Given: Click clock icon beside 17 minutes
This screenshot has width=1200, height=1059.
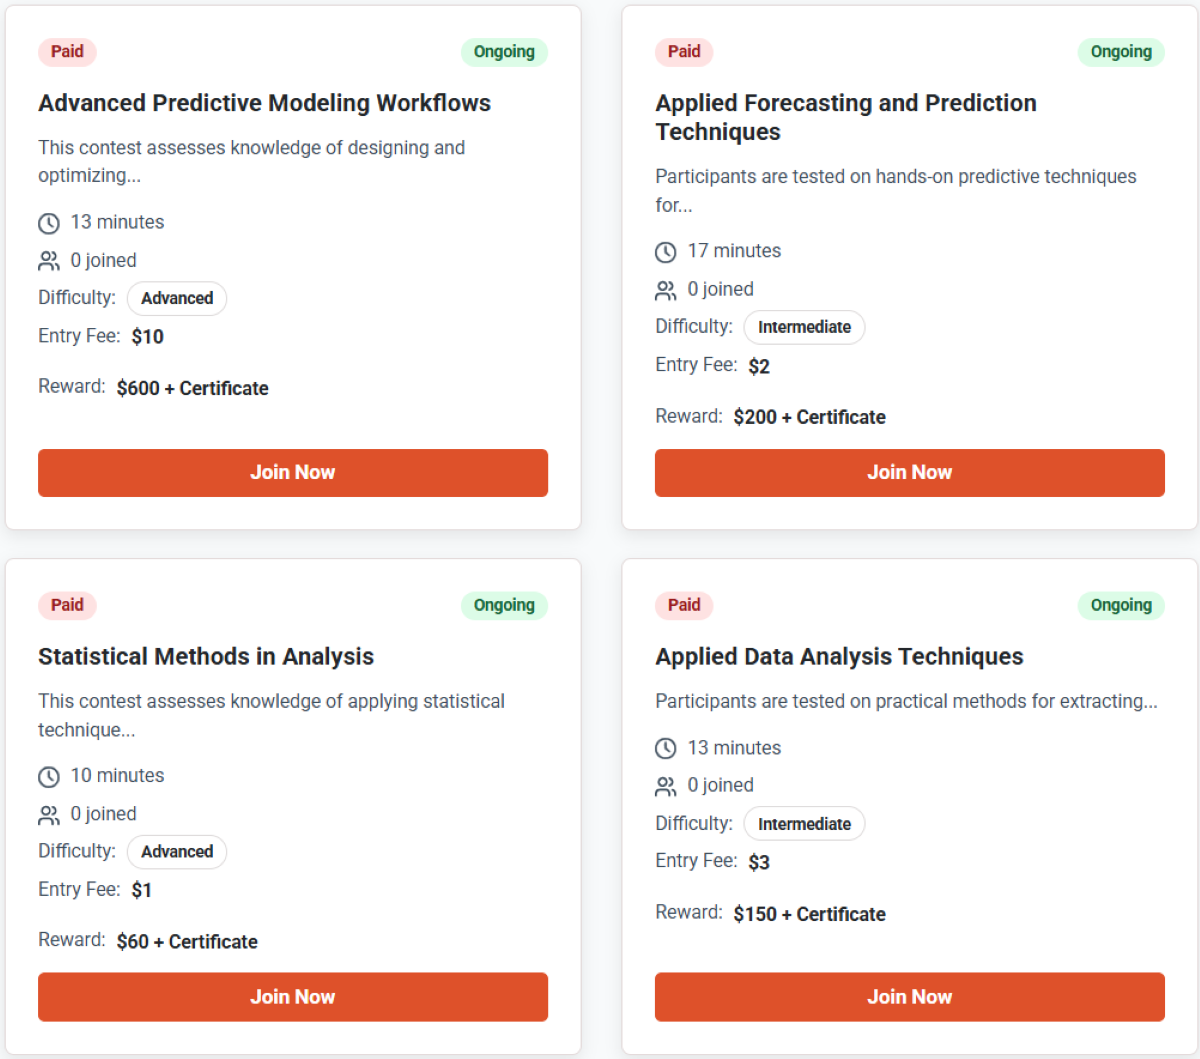Looking at the screenshot, I should click(666, 252).
